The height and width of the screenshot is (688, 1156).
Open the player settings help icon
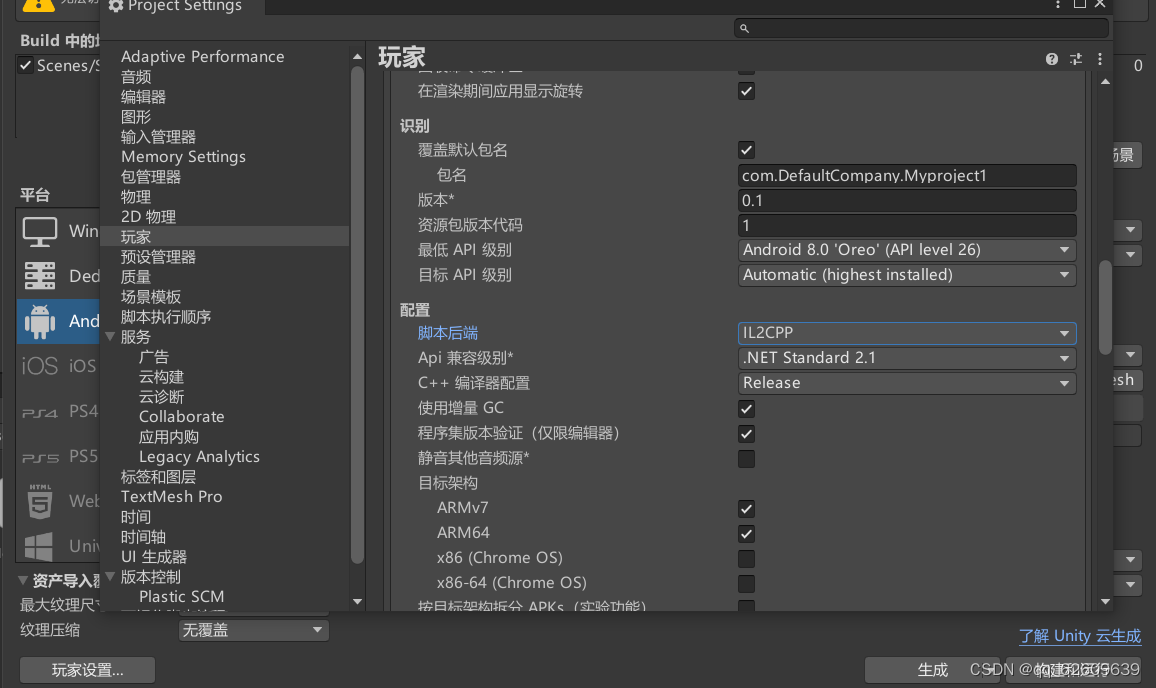(x=1051, y=59)
